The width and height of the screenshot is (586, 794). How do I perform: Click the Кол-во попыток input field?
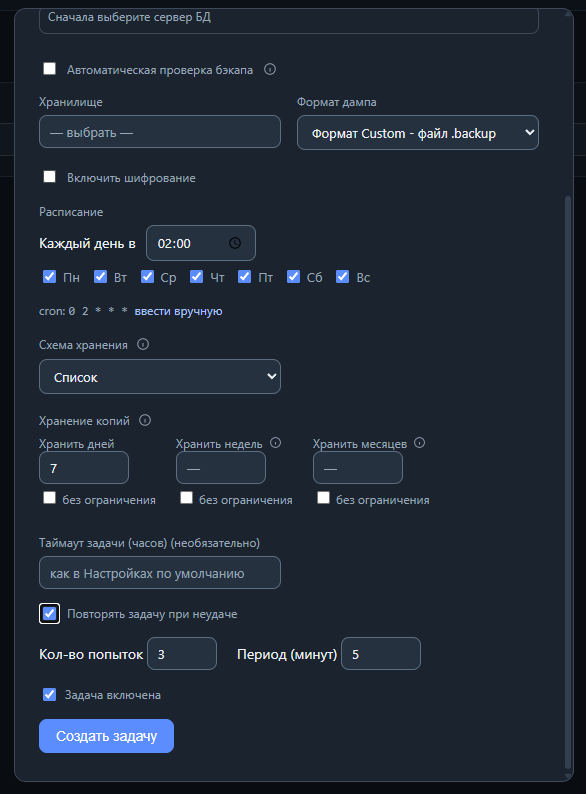click(x=182, y=654)
